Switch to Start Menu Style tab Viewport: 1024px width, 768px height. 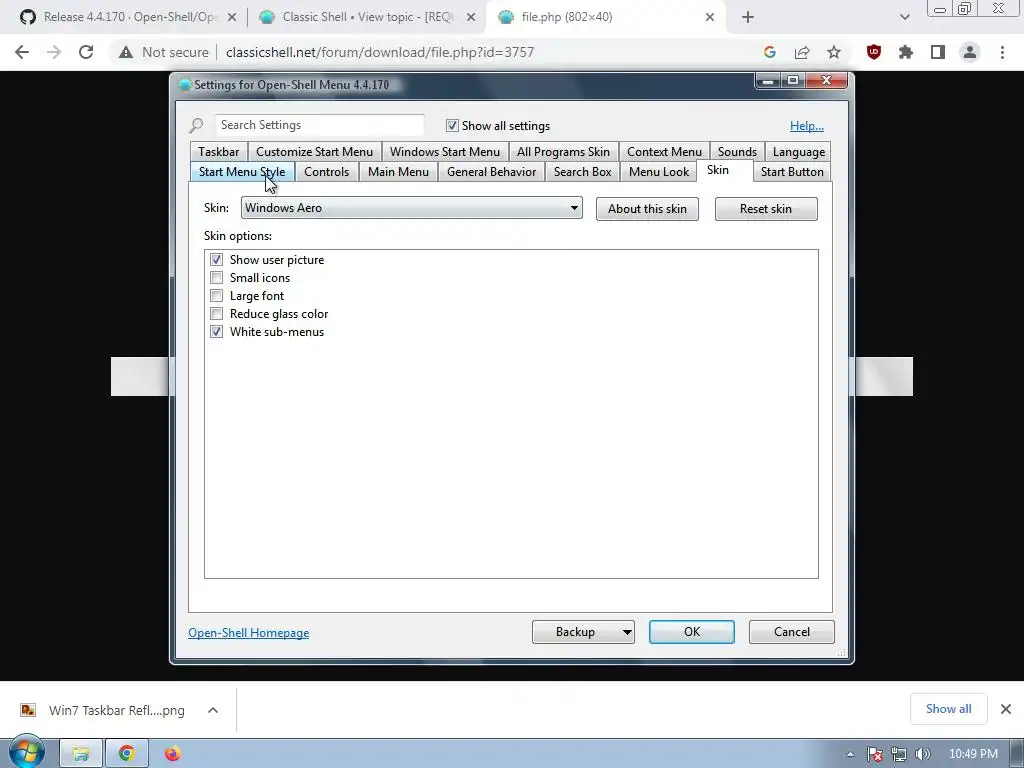pos(242,172)
